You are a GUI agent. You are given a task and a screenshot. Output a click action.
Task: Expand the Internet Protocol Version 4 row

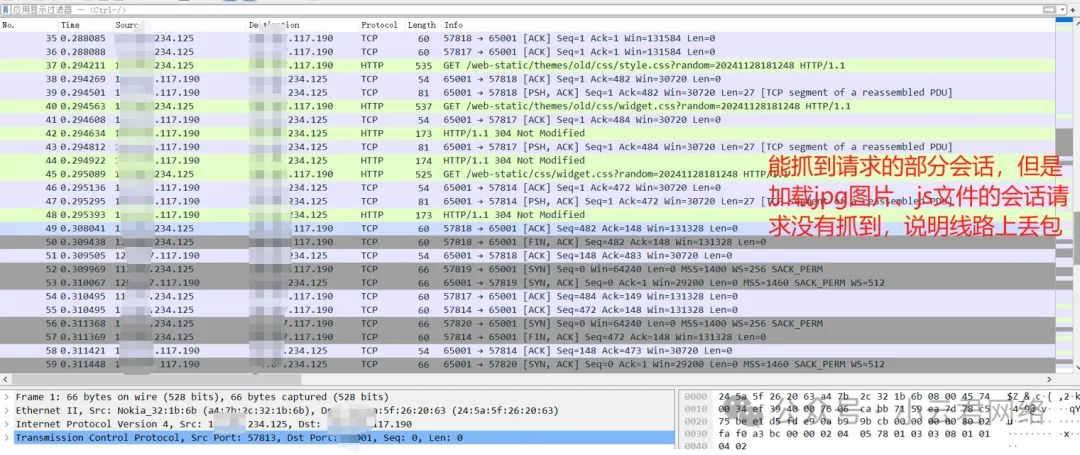pyautogui.click(x=8, y=424)
